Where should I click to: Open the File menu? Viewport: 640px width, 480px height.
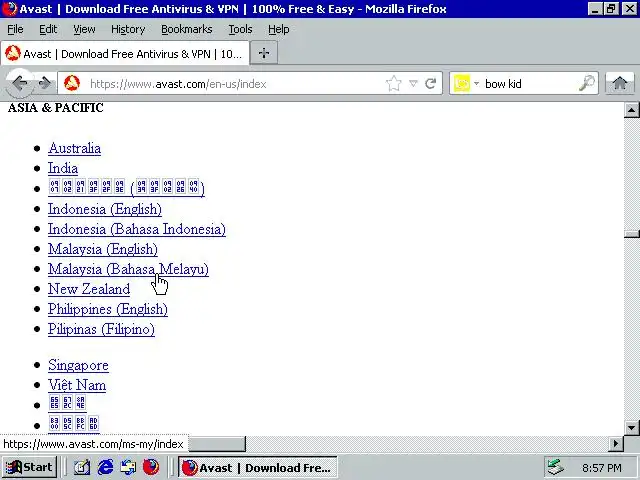click(x=15, y=29)
